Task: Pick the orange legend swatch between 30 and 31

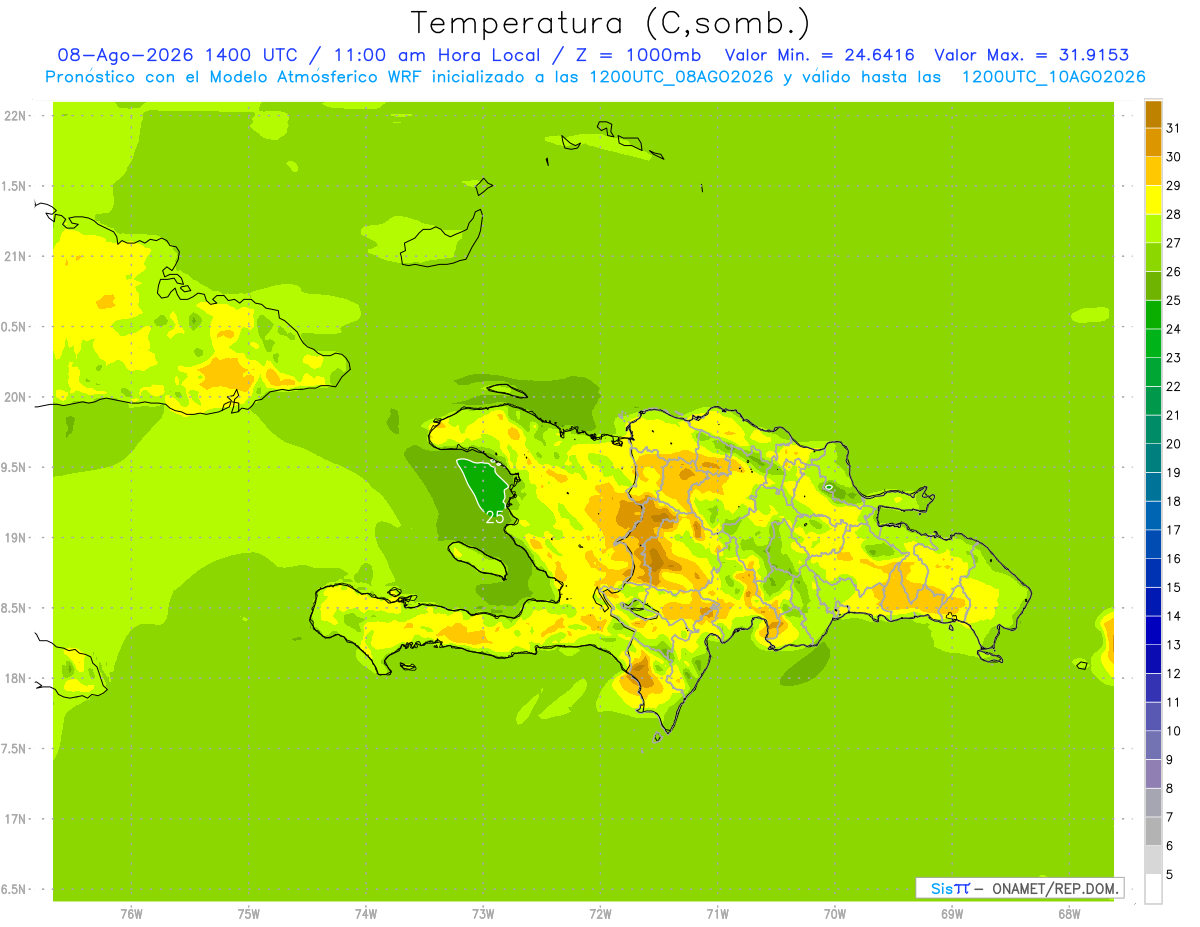Action: (1153, 142)
